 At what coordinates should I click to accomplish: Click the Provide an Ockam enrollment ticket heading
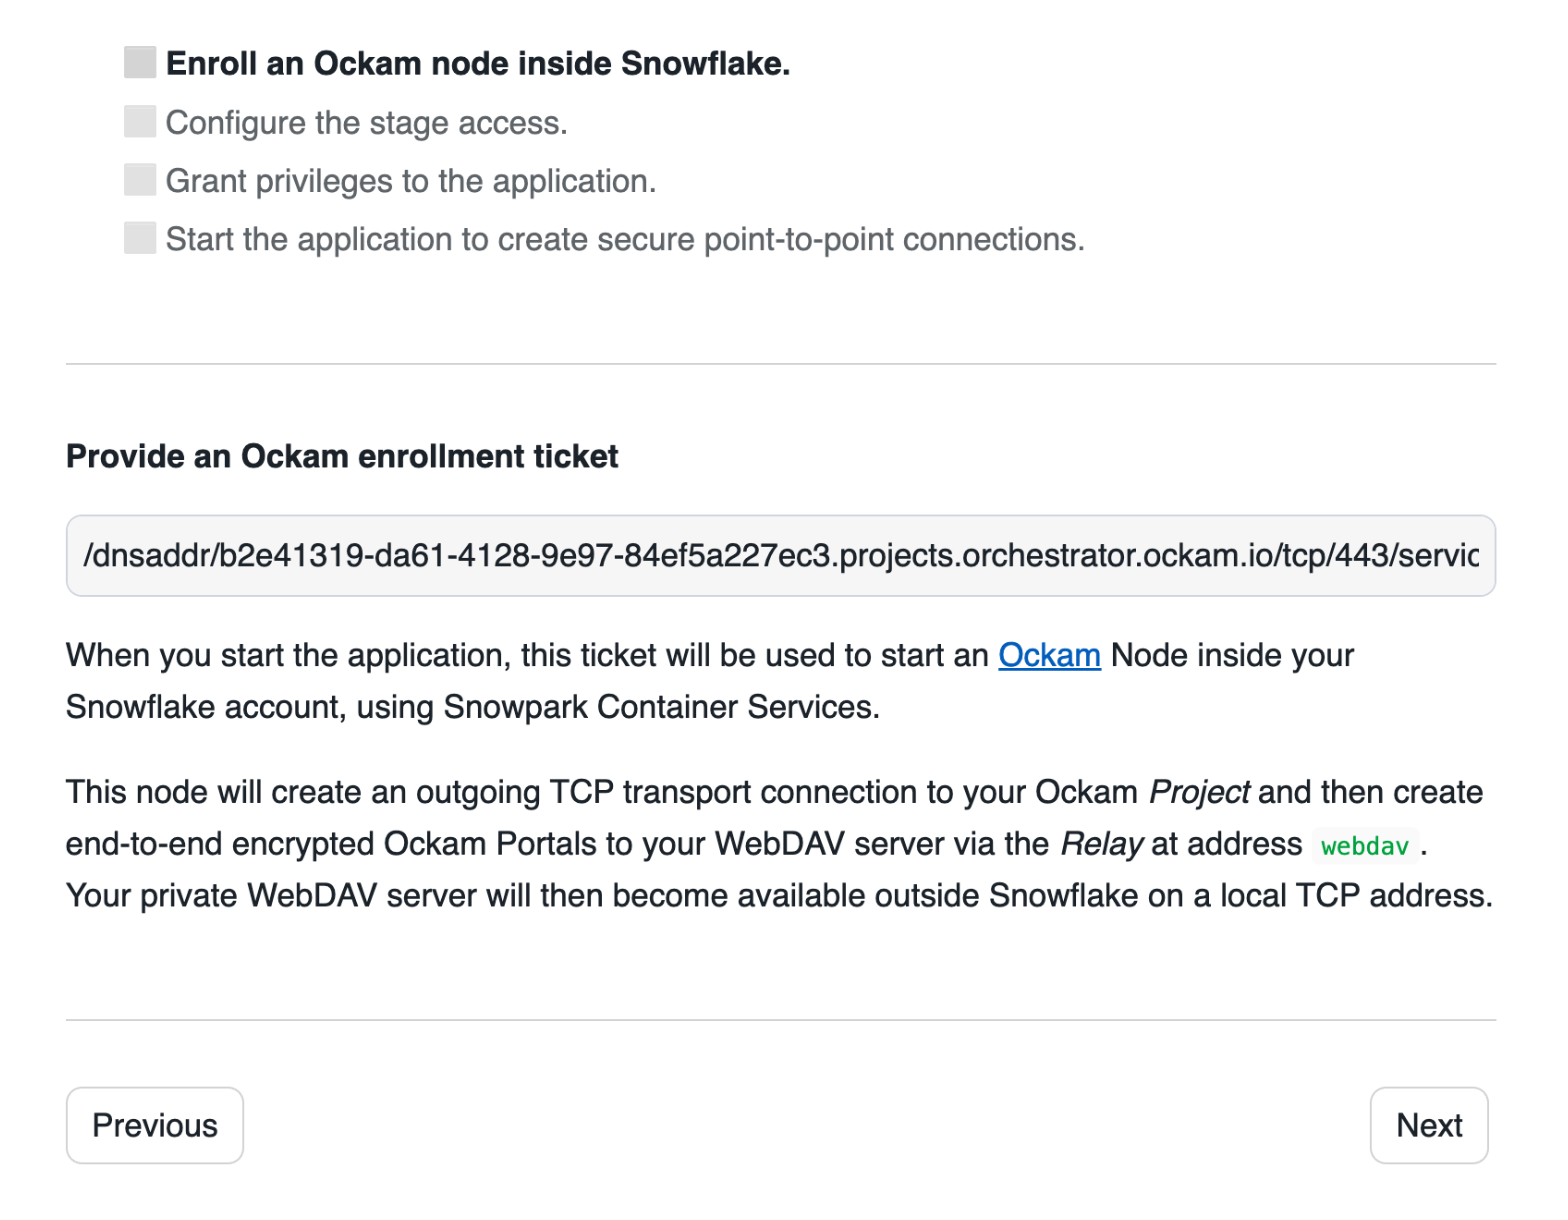[x=342, y=456]
